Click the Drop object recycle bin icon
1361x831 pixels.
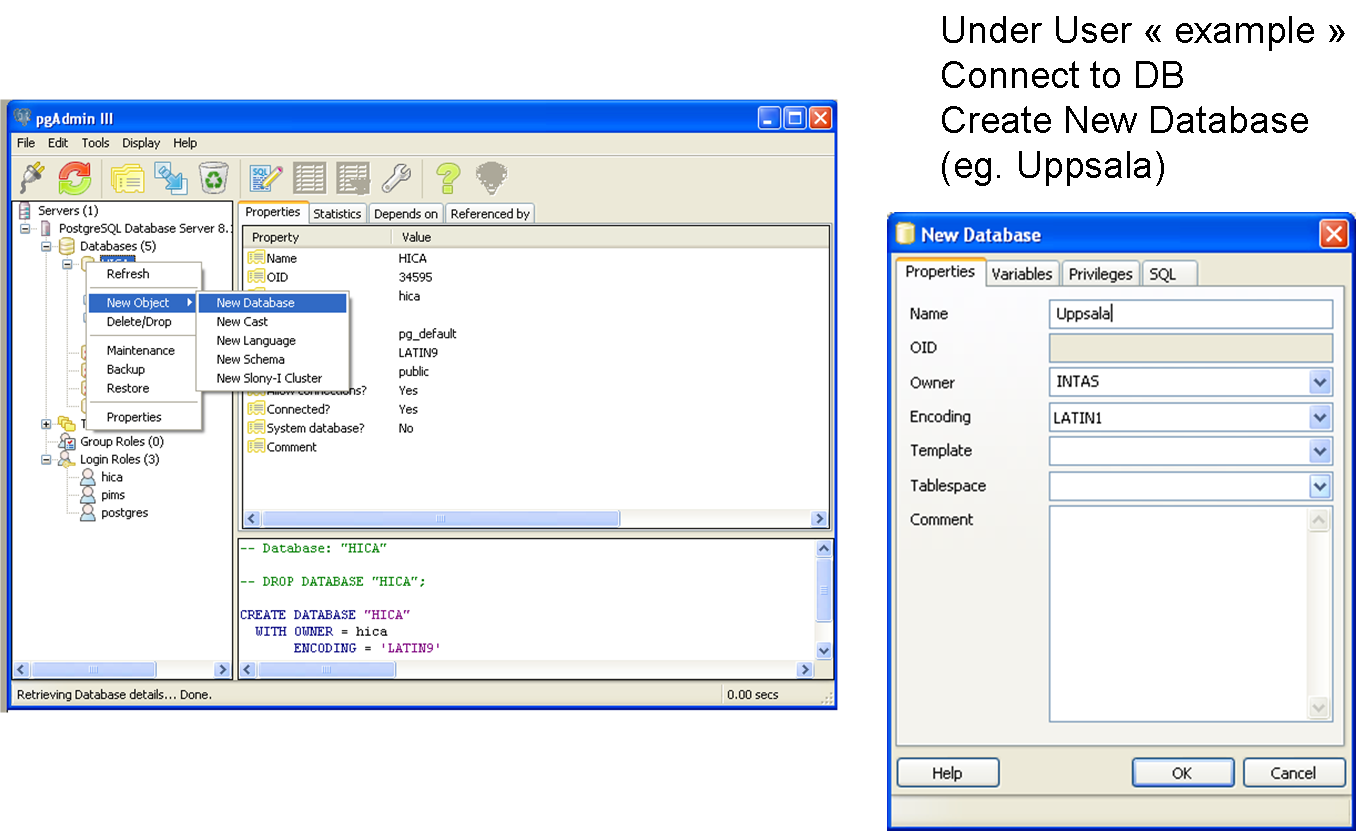click(214, 179)
